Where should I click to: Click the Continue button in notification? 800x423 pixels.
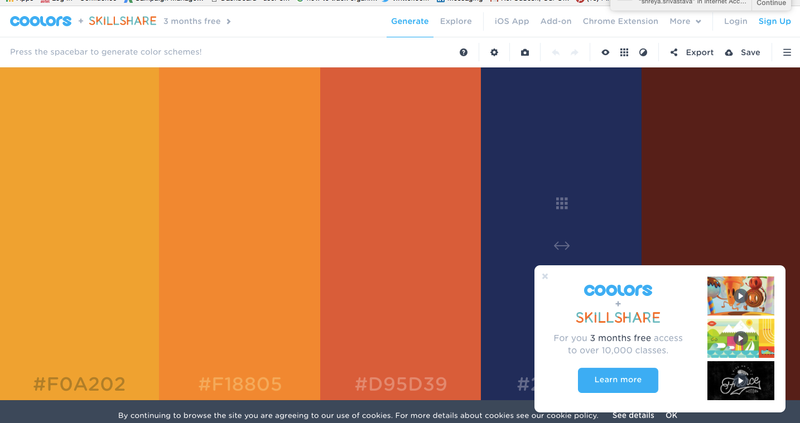point(771,3)
